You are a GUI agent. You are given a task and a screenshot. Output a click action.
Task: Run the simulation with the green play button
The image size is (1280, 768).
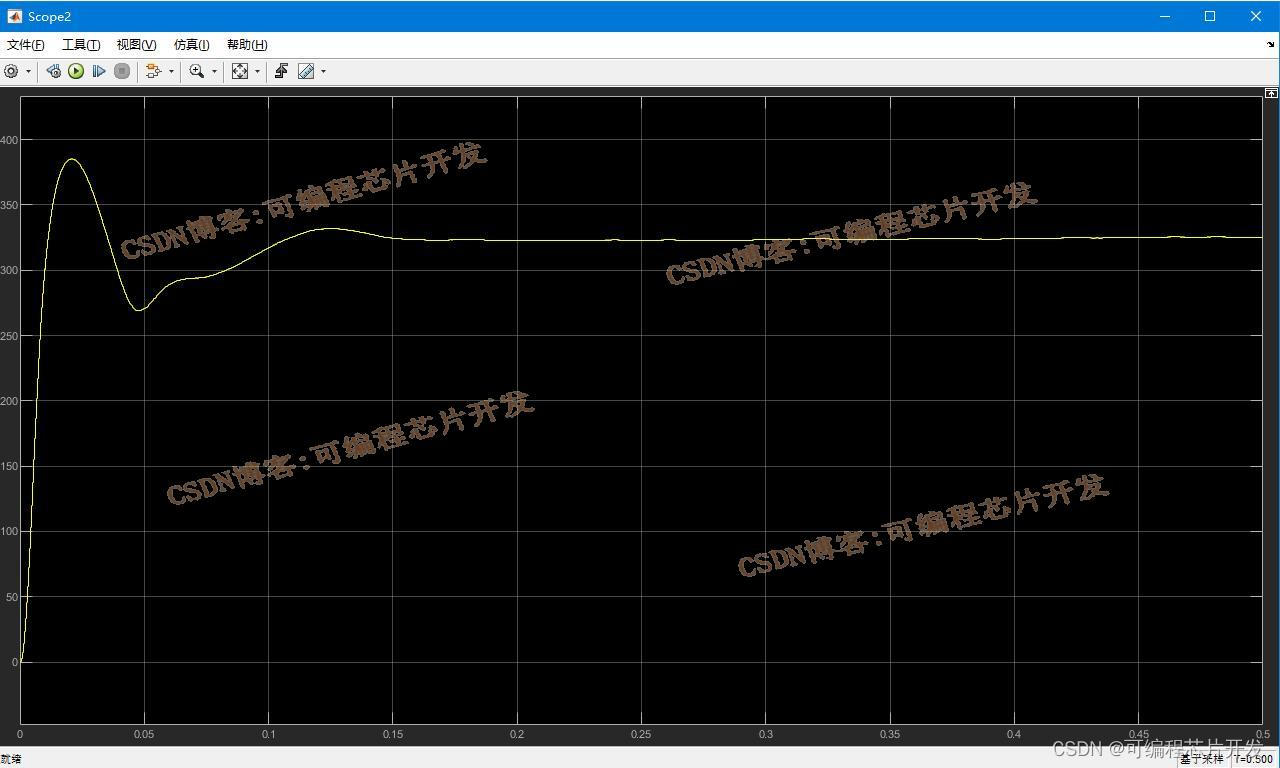pyautogui.click(x=76, y=71)
